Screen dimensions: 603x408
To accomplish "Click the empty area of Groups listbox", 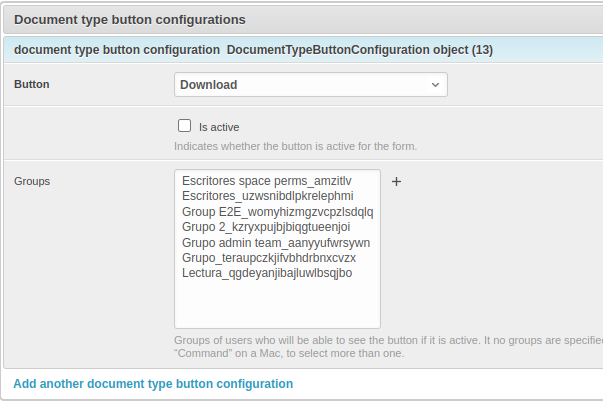I will 277,305.
